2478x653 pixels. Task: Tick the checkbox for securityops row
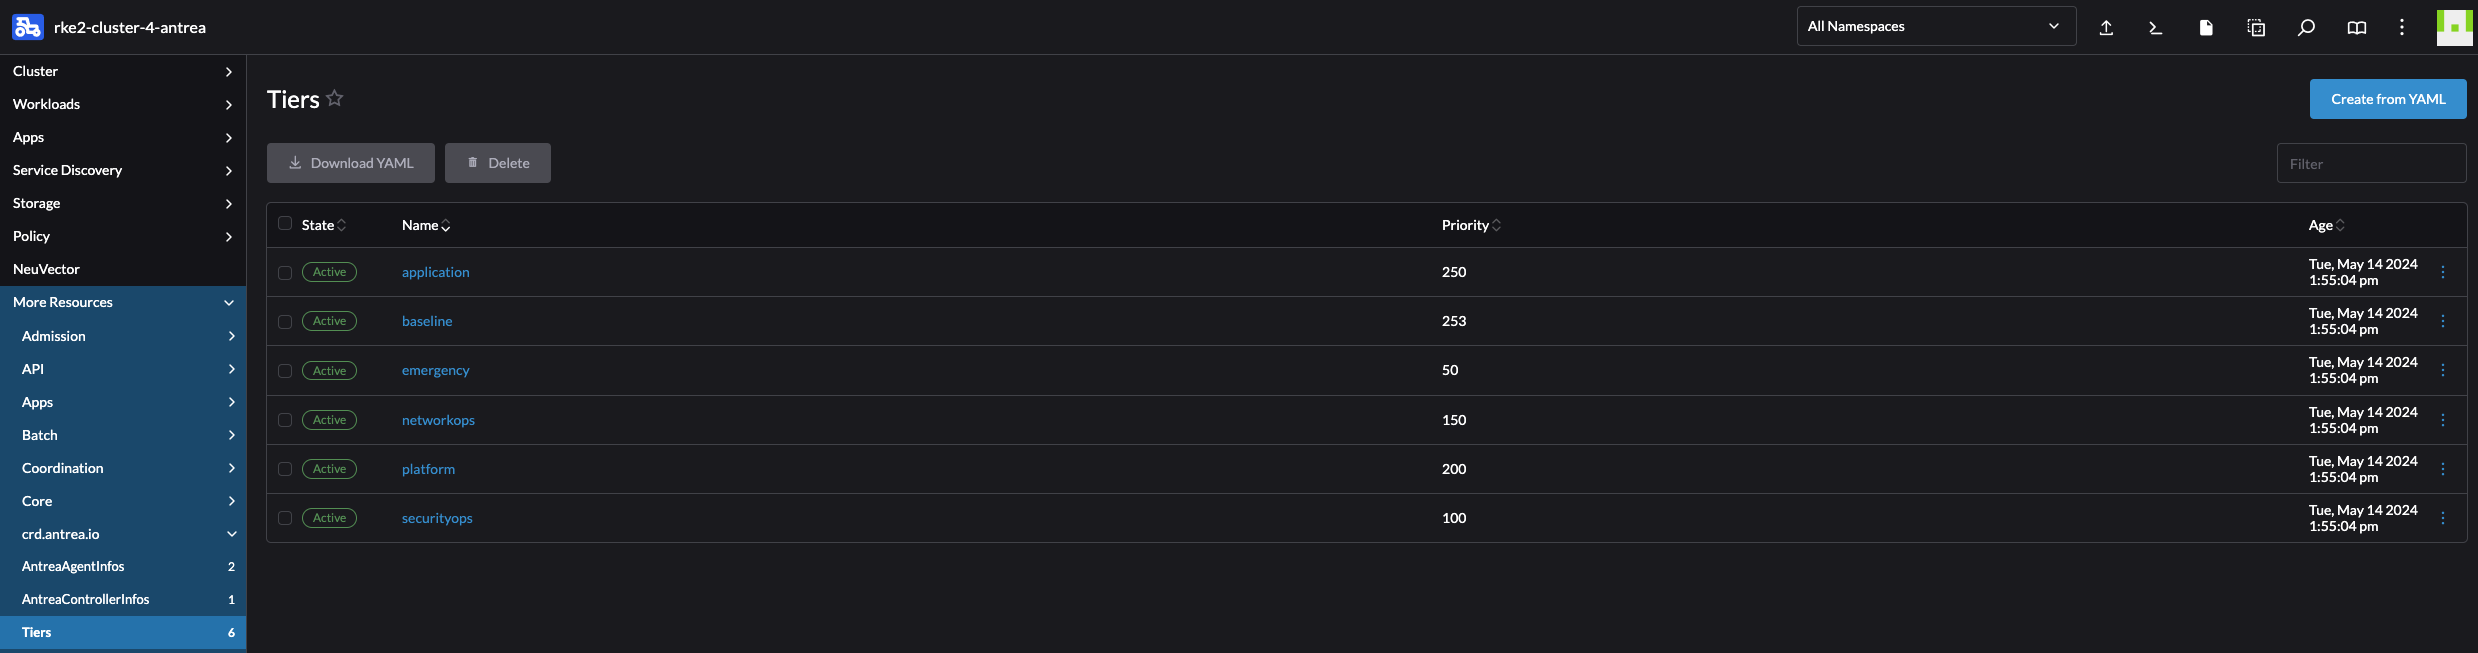285,518
